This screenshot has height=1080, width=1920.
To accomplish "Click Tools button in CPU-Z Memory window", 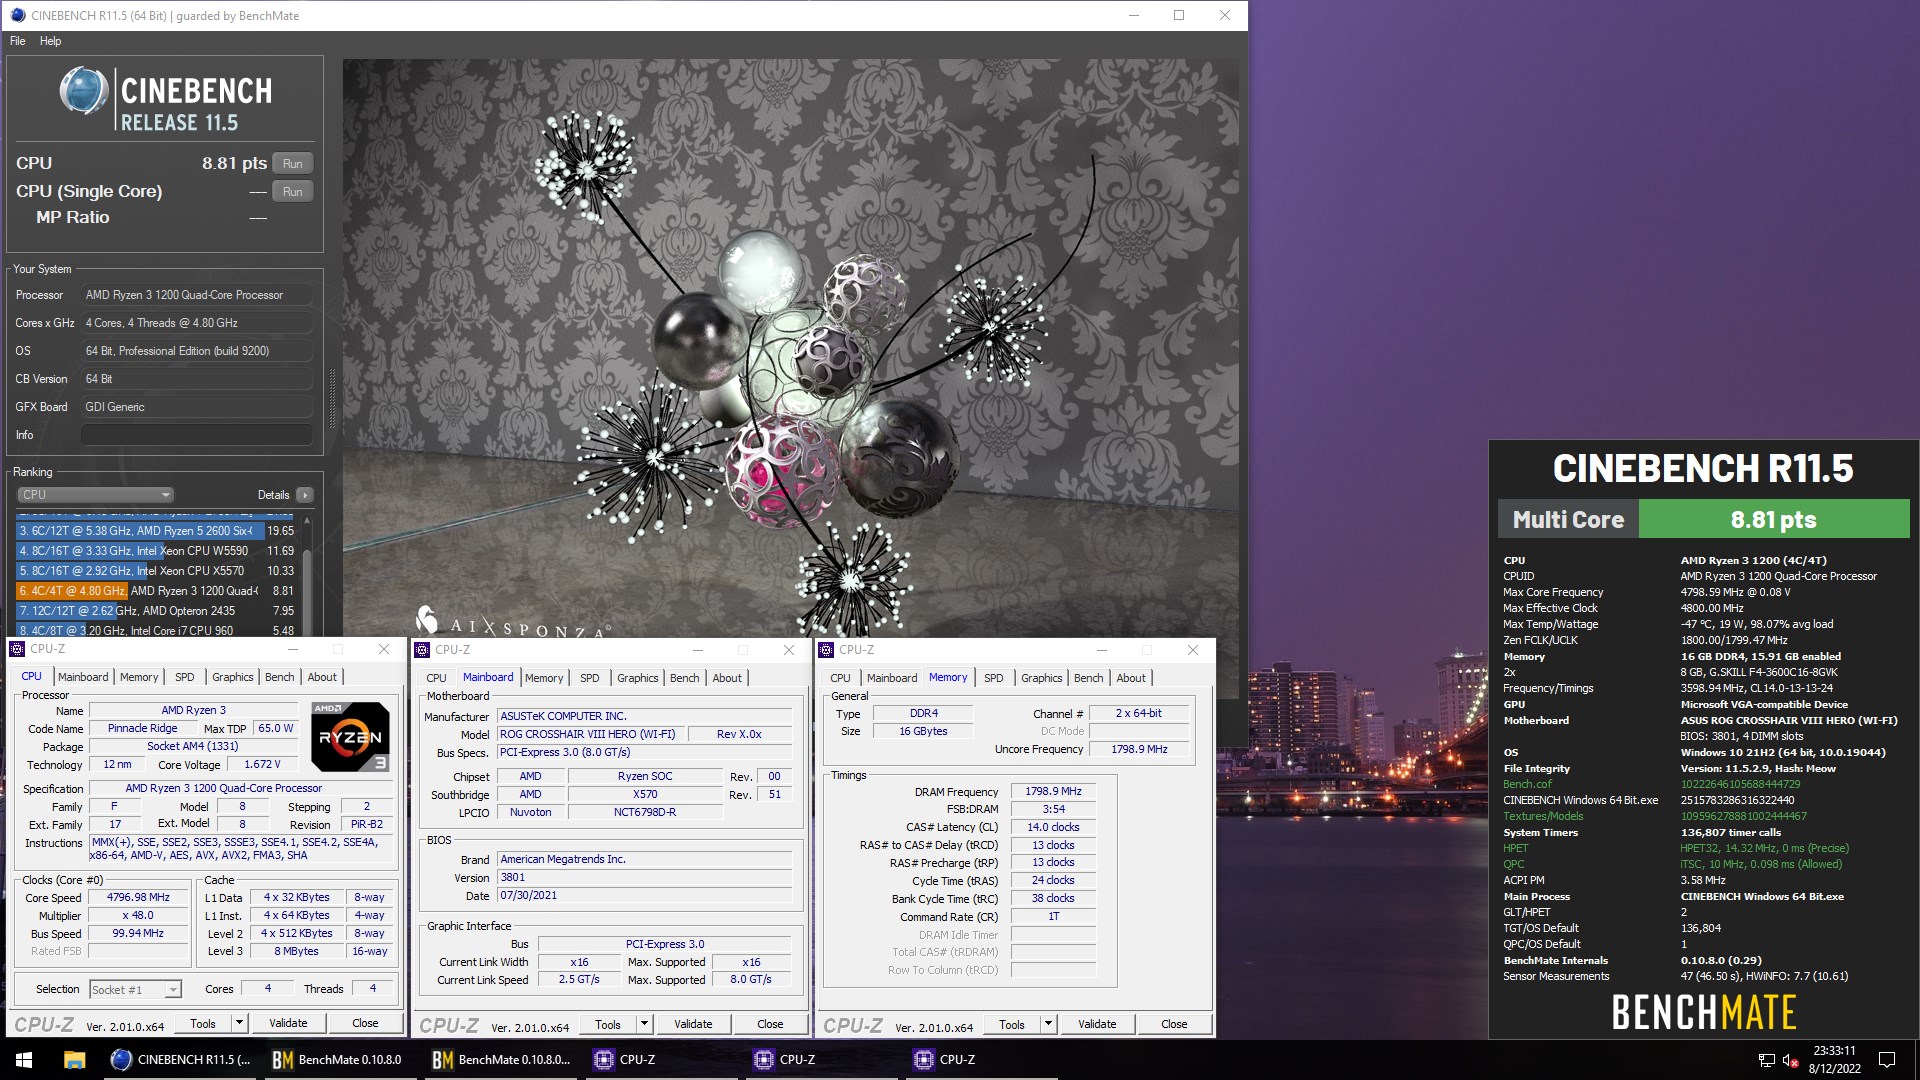I will [1012, 1024].
